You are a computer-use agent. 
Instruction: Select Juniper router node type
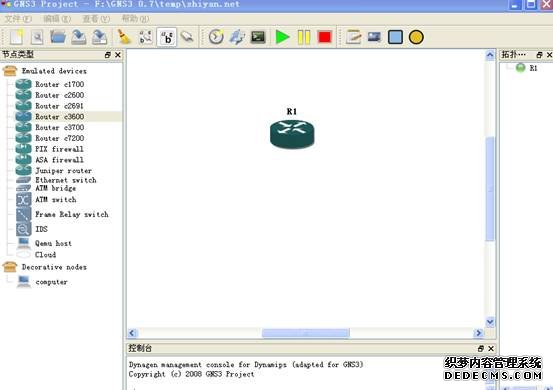click(63, 171)
